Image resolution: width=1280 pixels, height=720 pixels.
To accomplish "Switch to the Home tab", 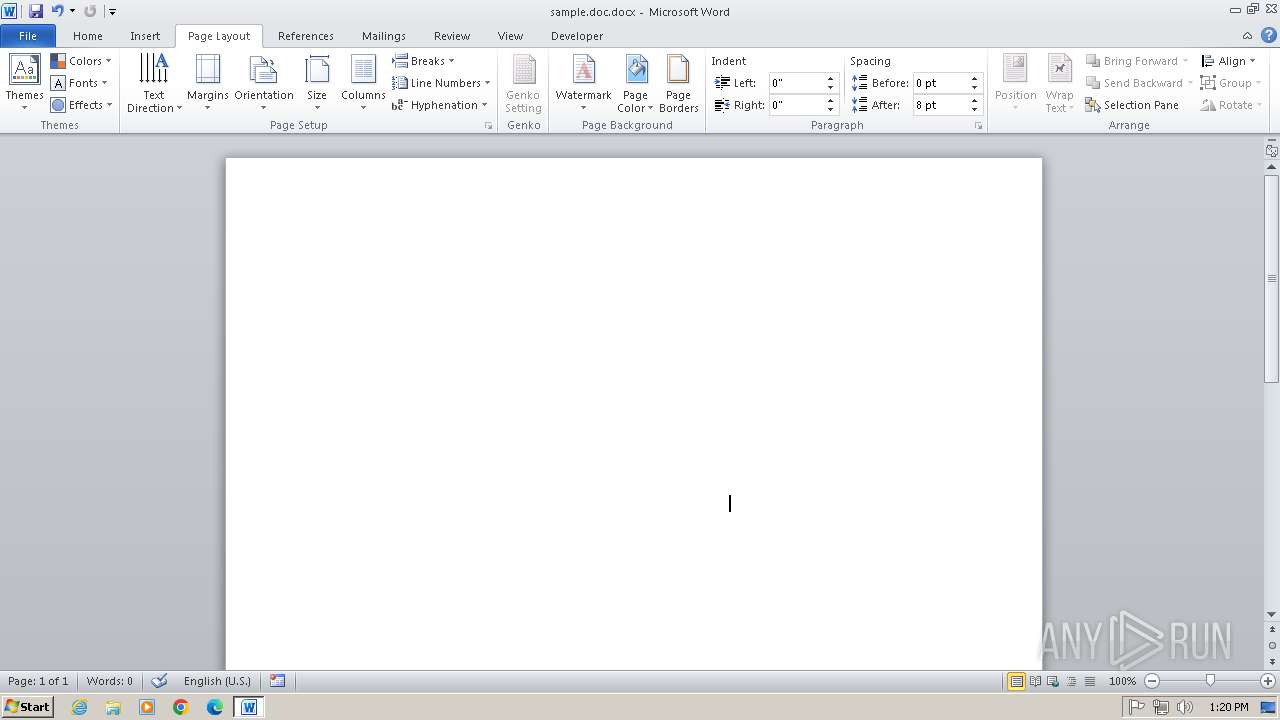I will click(x=88, y=36).
